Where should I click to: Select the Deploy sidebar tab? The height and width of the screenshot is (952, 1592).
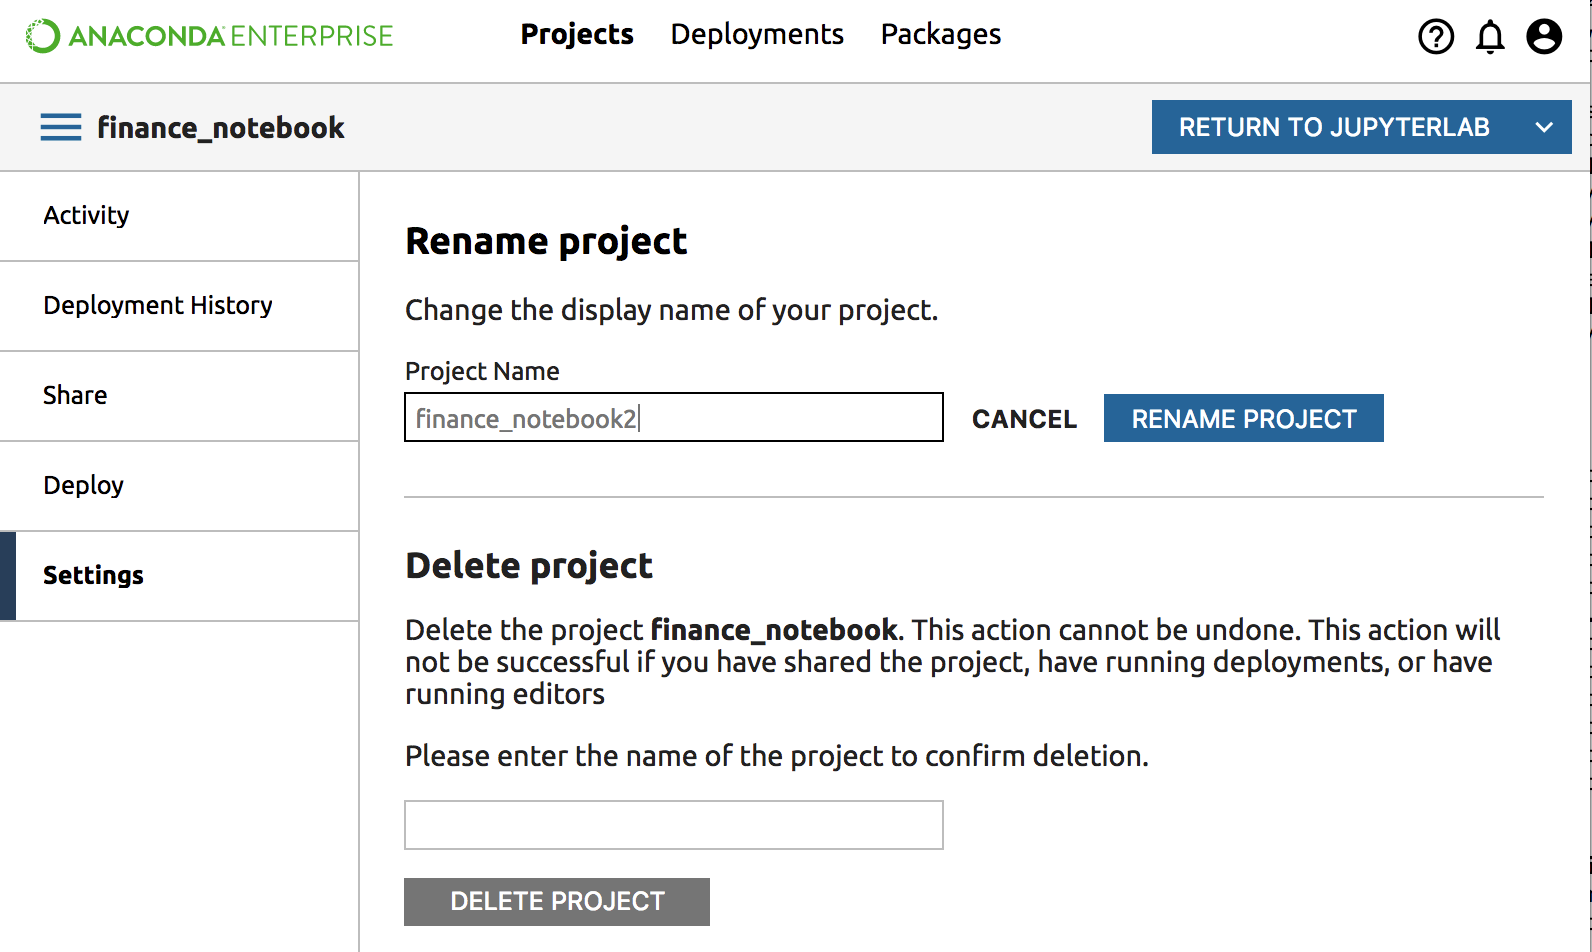pyautogui.click(x=179, y=486)
